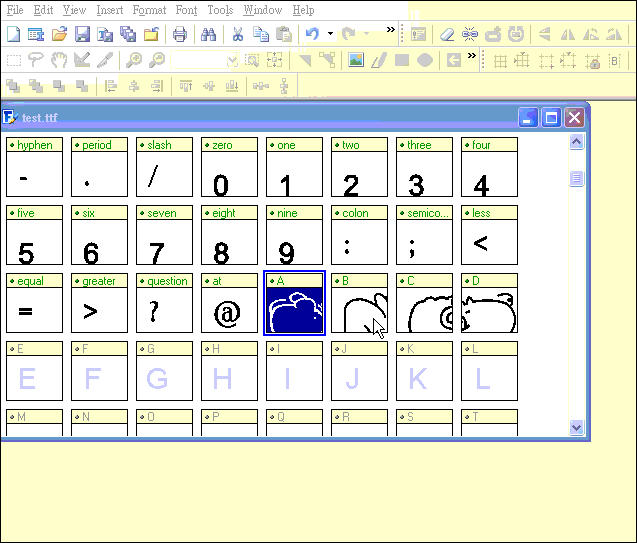
Task: Click the Open folder icon
Action: 59,35
